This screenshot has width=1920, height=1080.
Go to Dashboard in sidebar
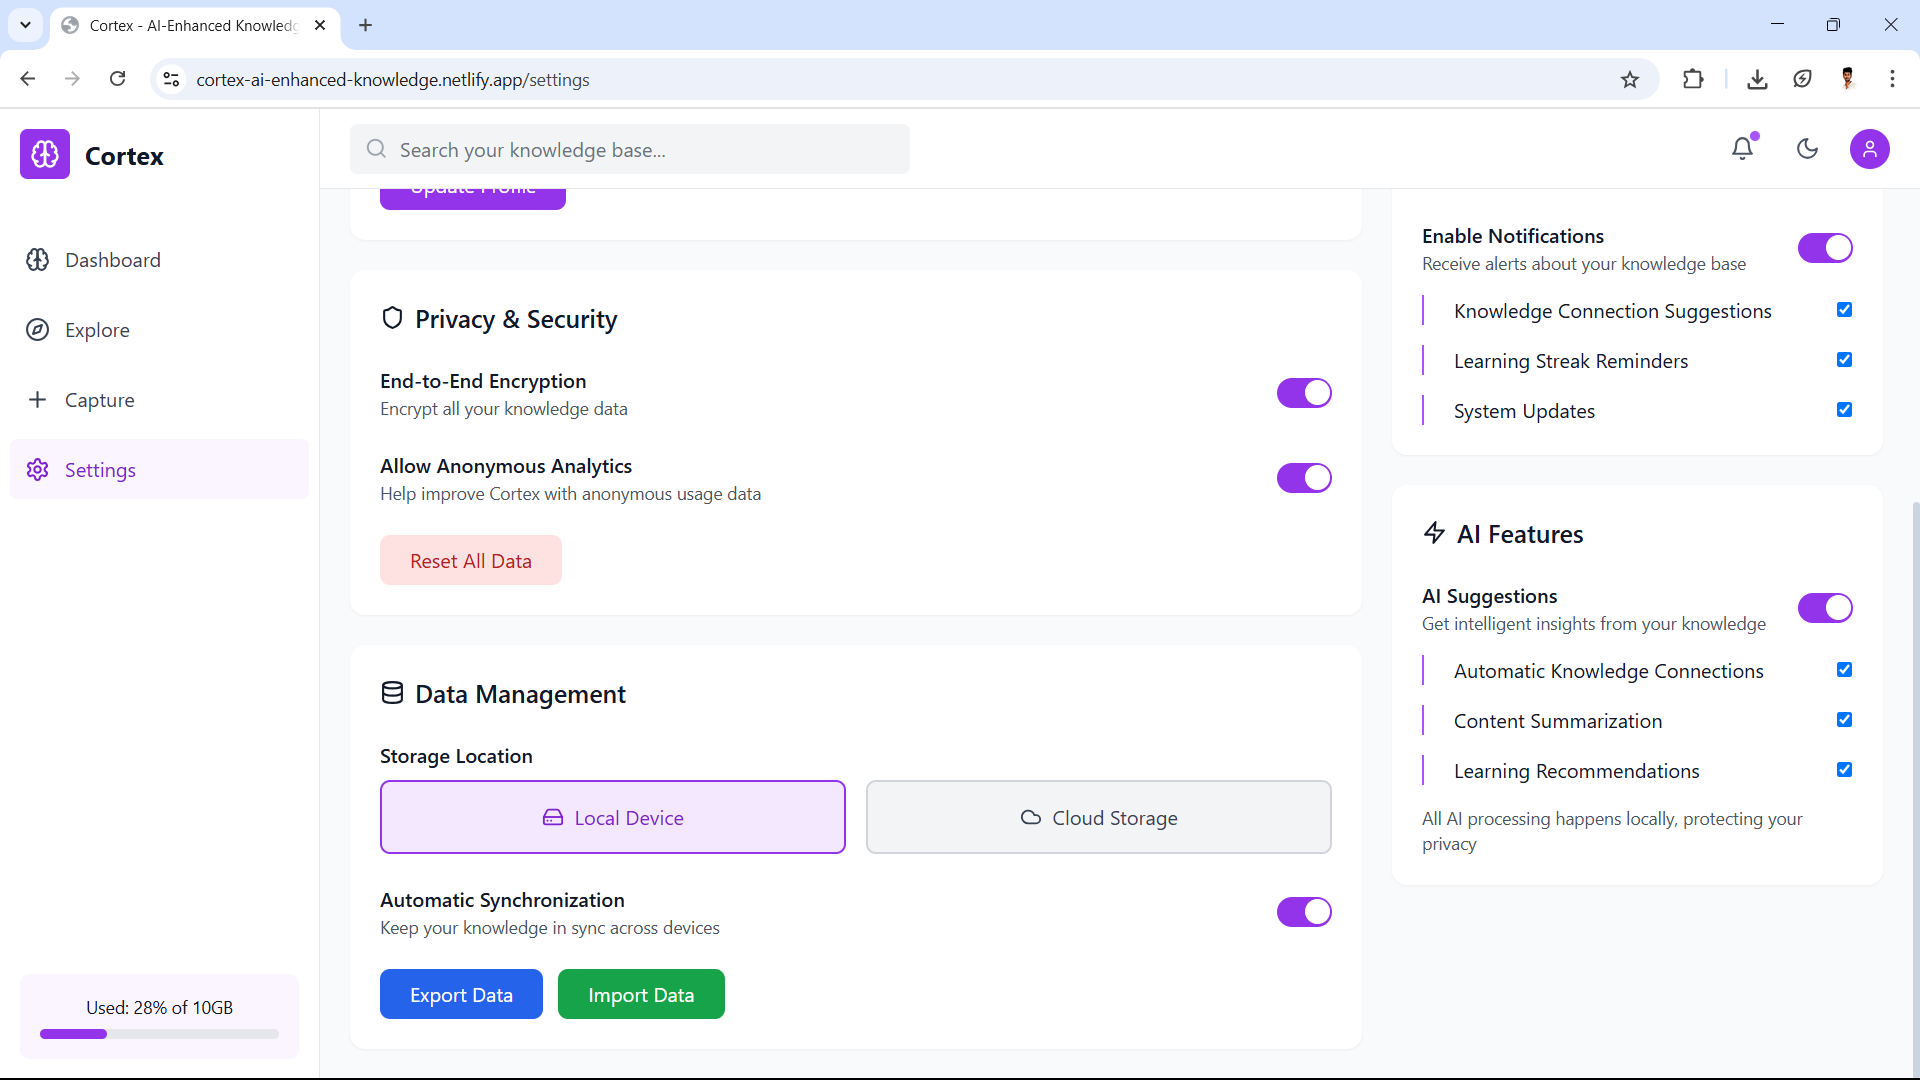112,260
